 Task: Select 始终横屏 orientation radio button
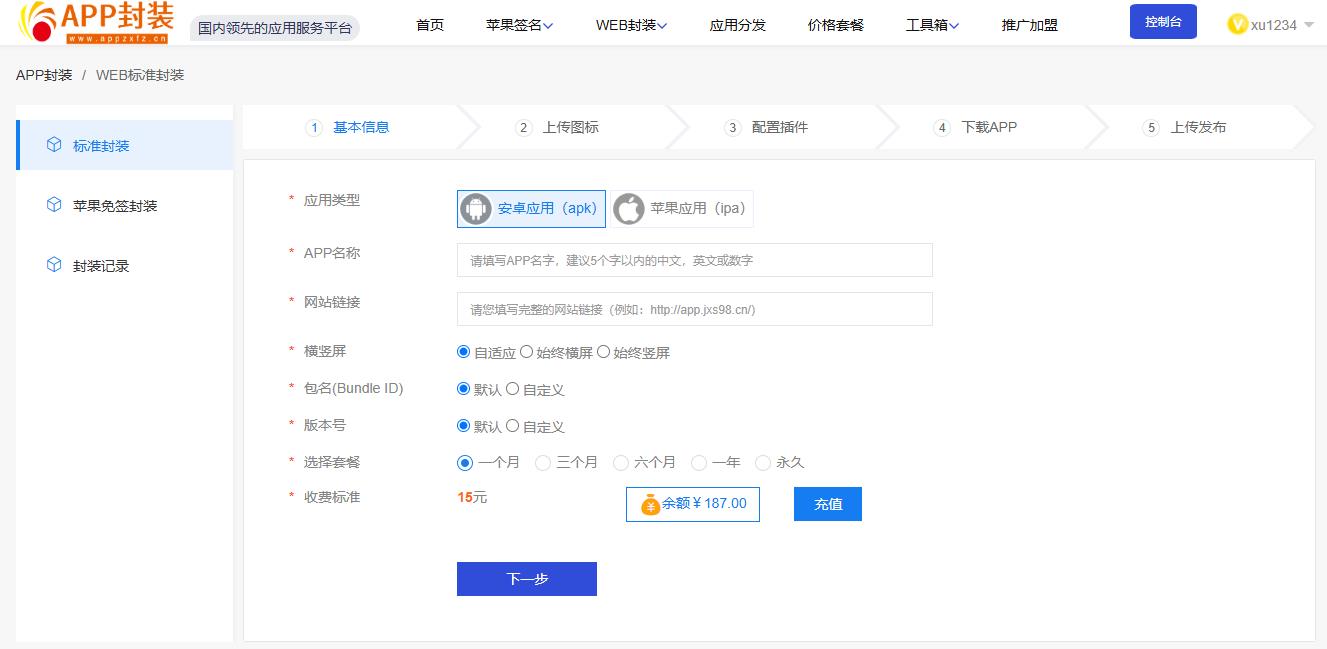click(x=527, y=352)
